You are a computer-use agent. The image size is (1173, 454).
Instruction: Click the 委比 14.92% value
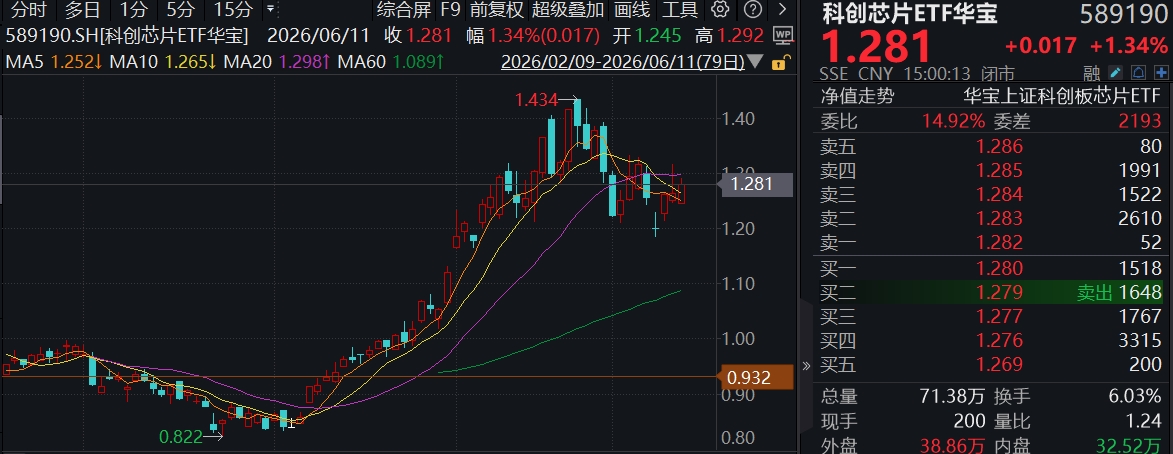[x=953, y=121]
